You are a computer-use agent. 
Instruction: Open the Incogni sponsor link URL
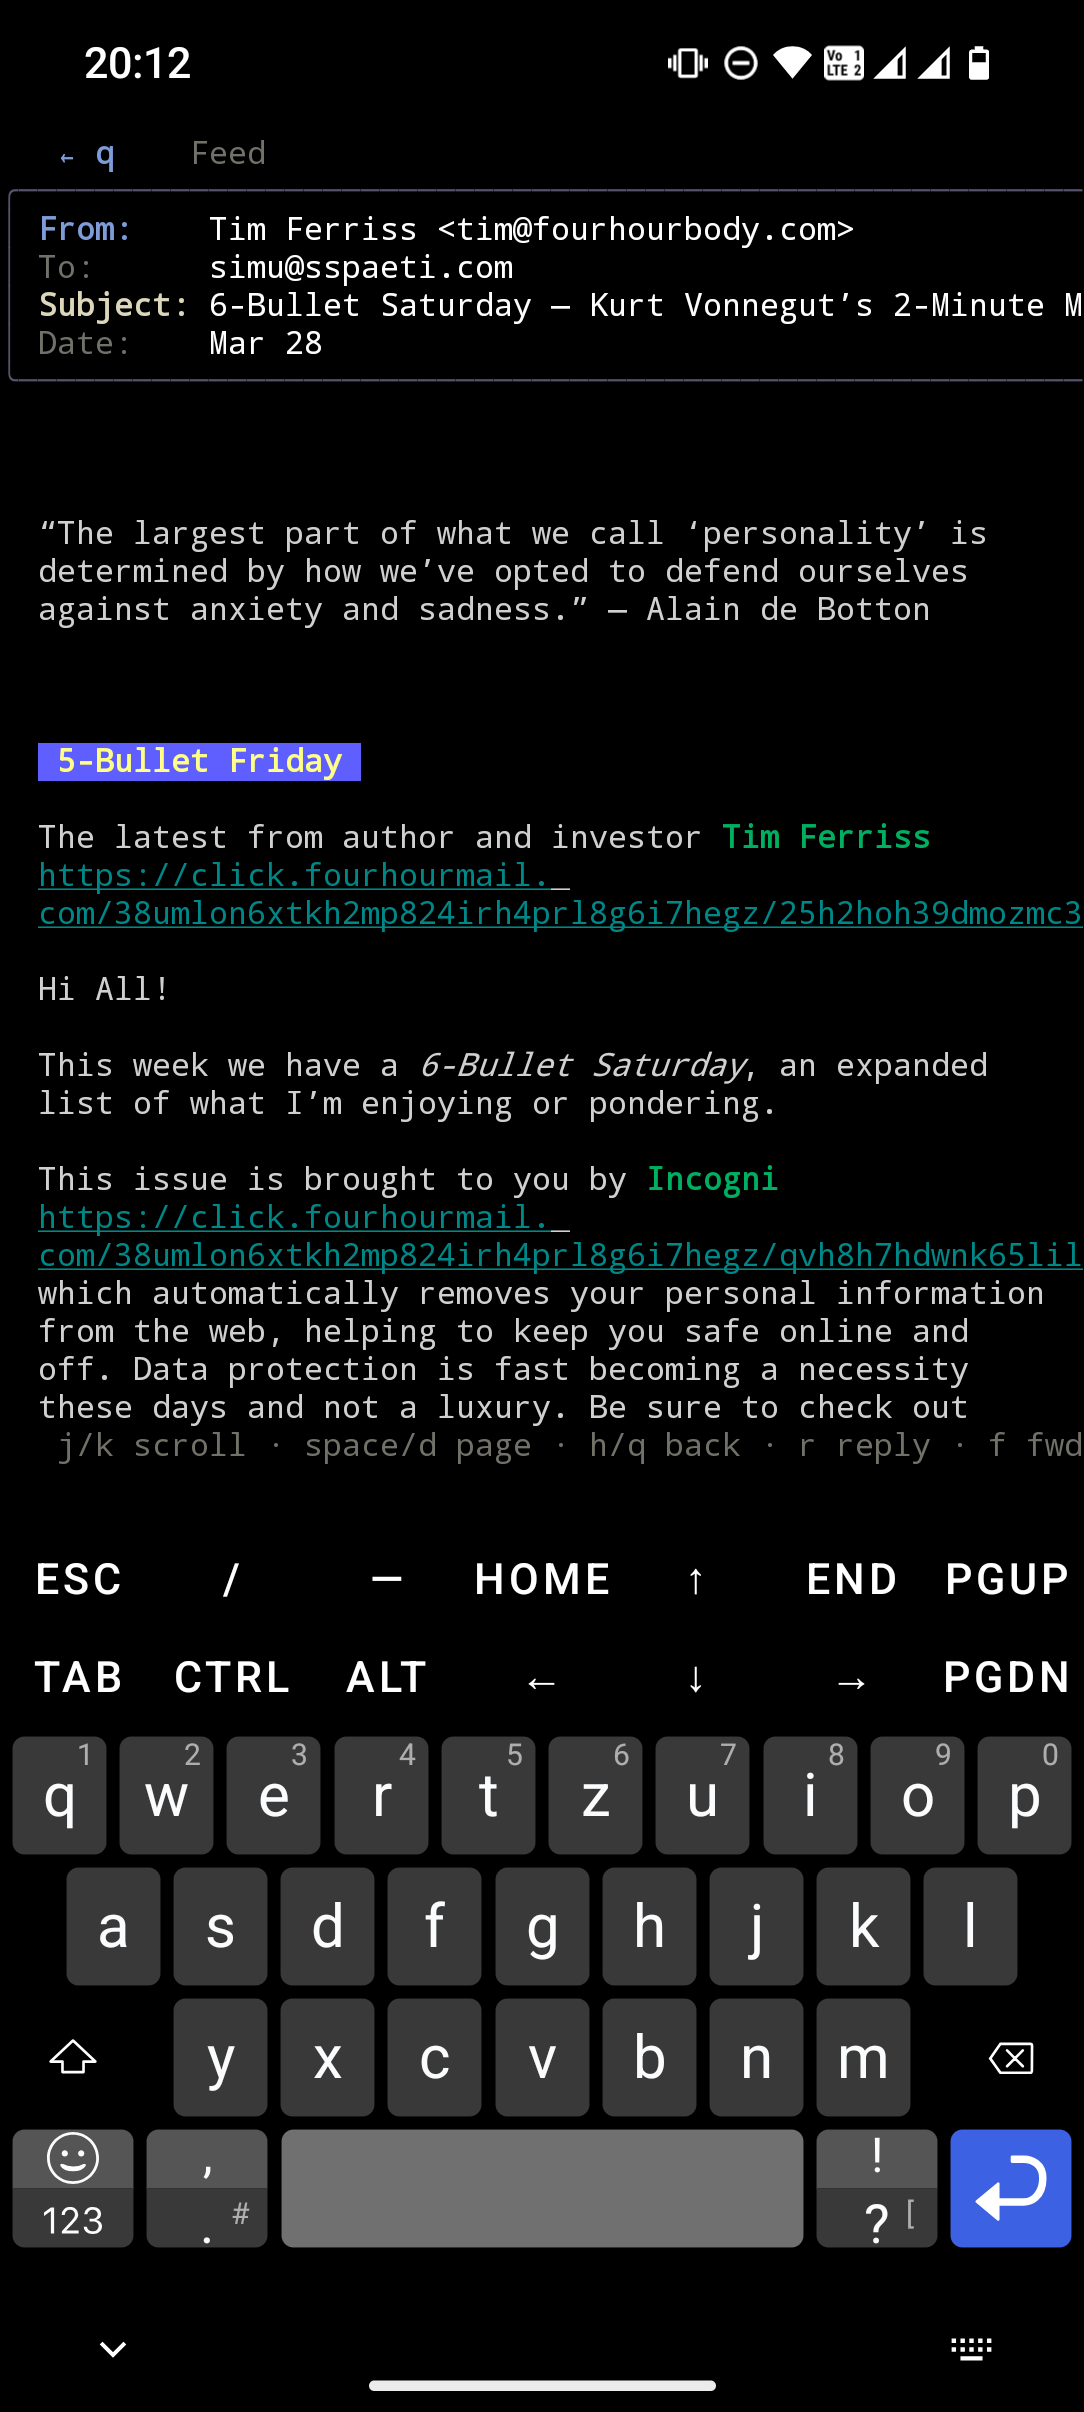[x=560, y=1236]
